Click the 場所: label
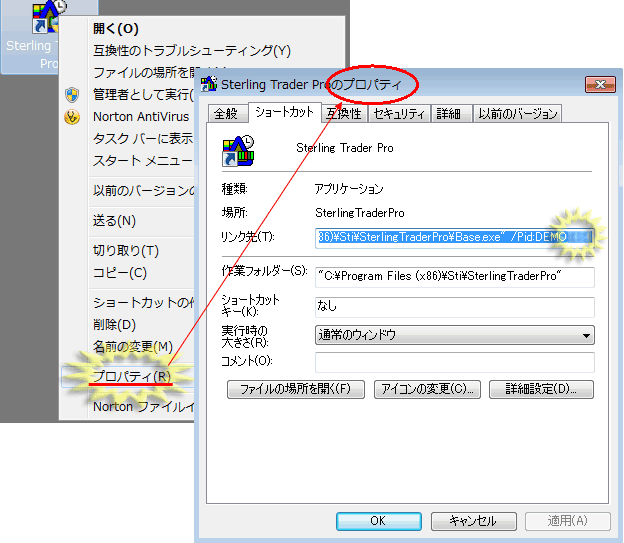624x543 pixels. pyautogui.click(x=235, y=213)
